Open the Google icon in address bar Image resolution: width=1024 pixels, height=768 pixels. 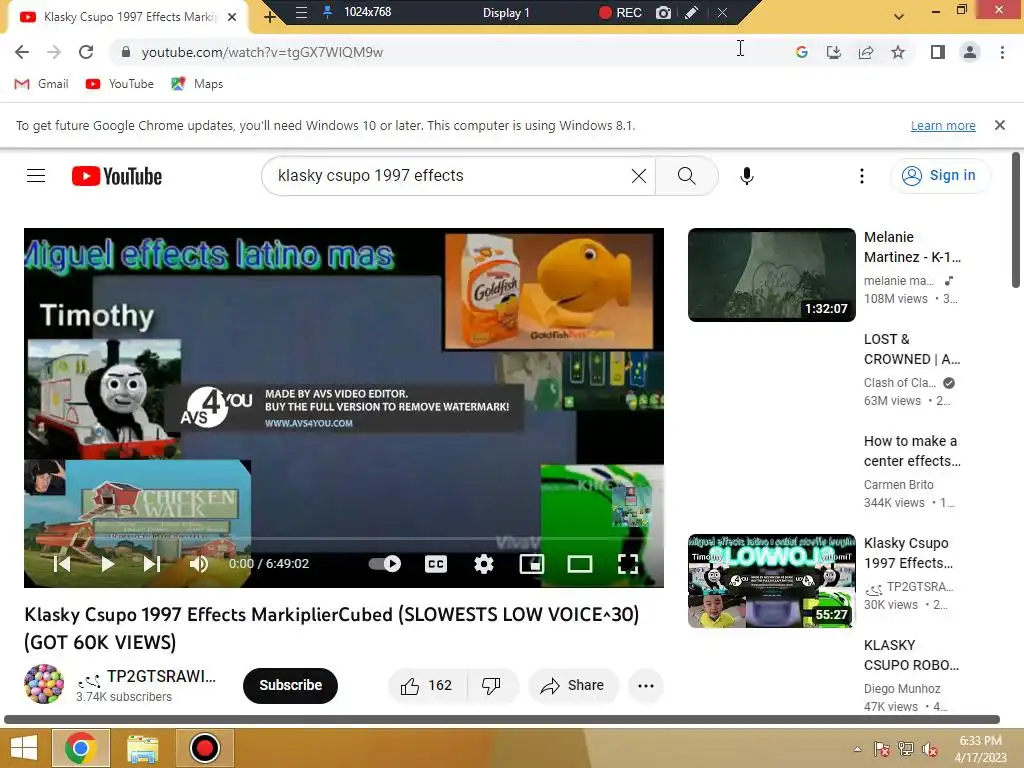[801, 52]
